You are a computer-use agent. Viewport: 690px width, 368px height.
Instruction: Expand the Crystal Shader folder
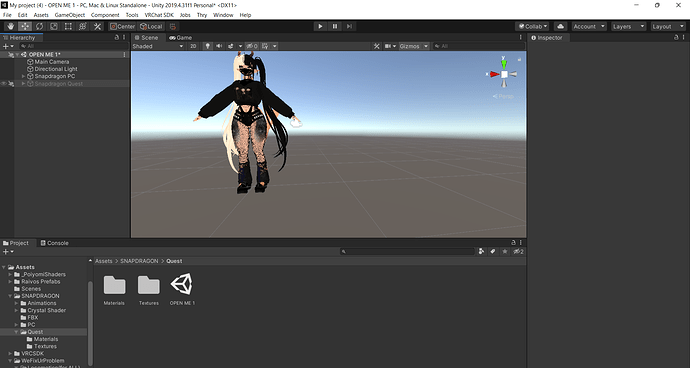[17, 310]
